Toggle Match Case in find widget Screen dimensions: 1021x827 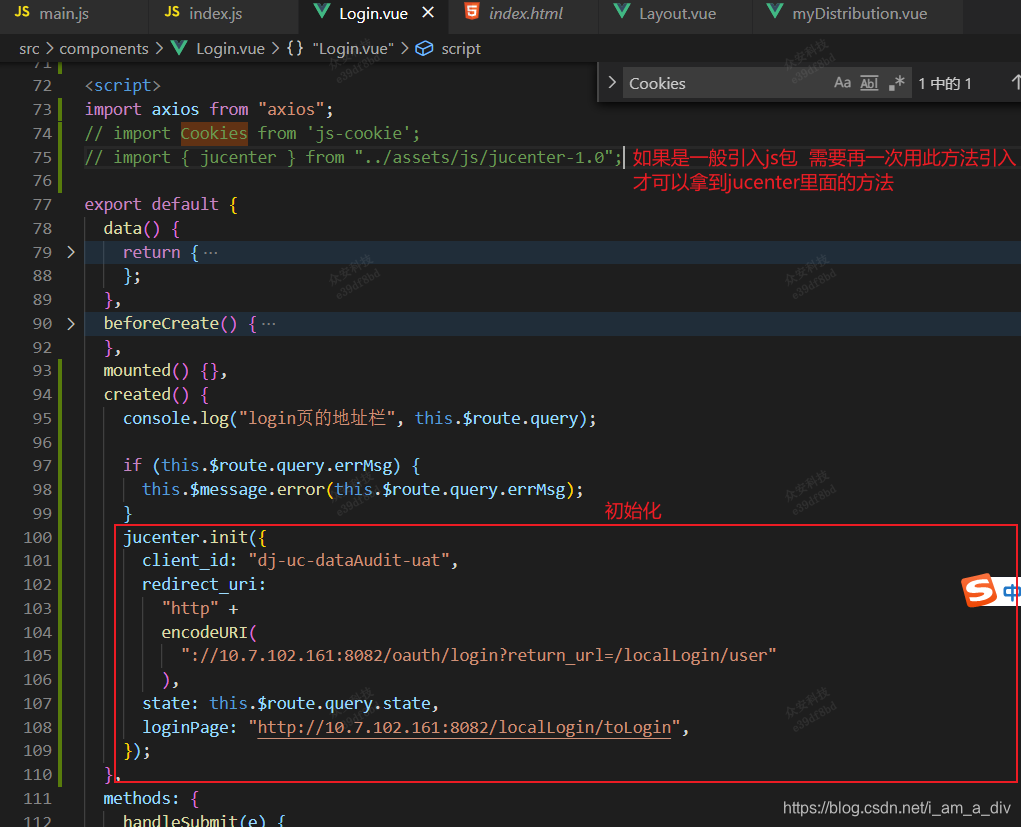point(842,83)
